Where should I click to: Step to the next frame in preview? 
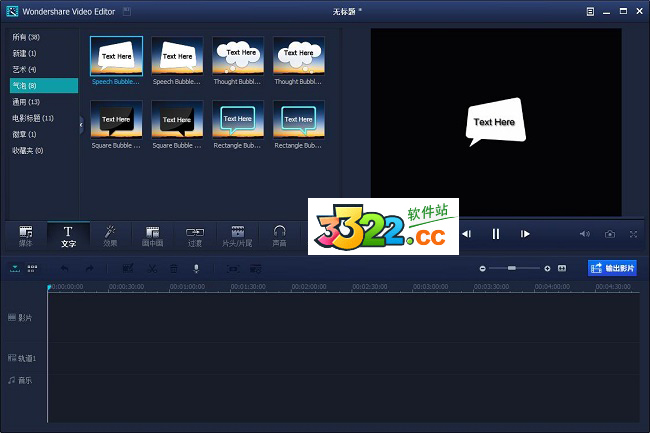524,234
